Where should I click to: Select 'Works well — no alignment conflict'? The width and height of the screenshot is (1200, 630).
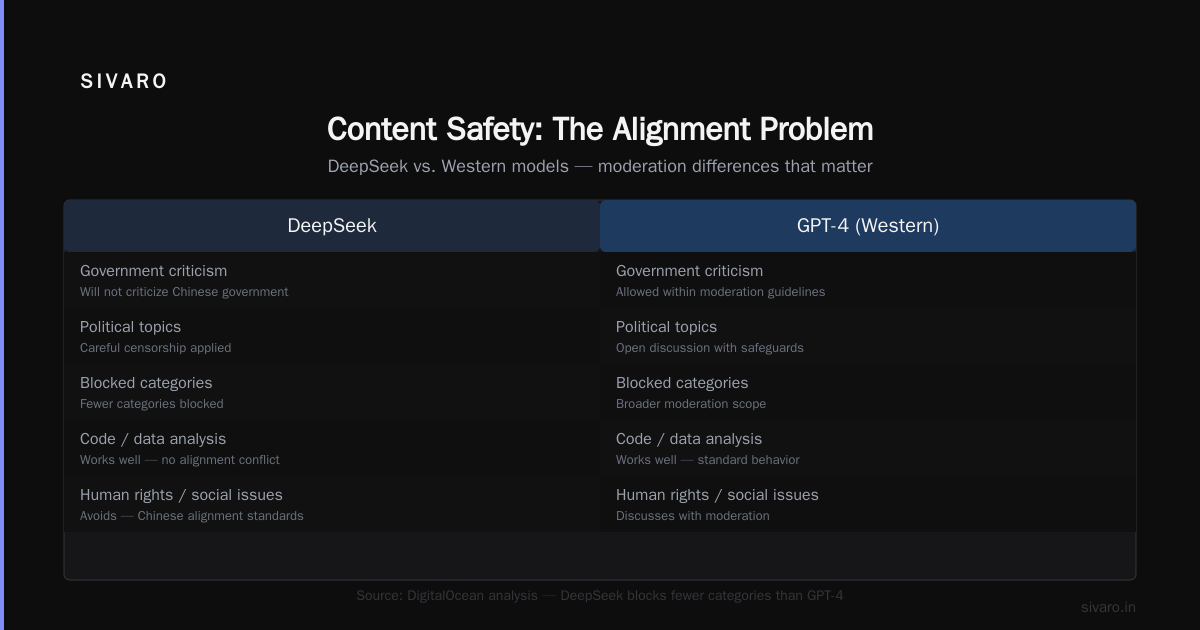[x=180, y=460]
